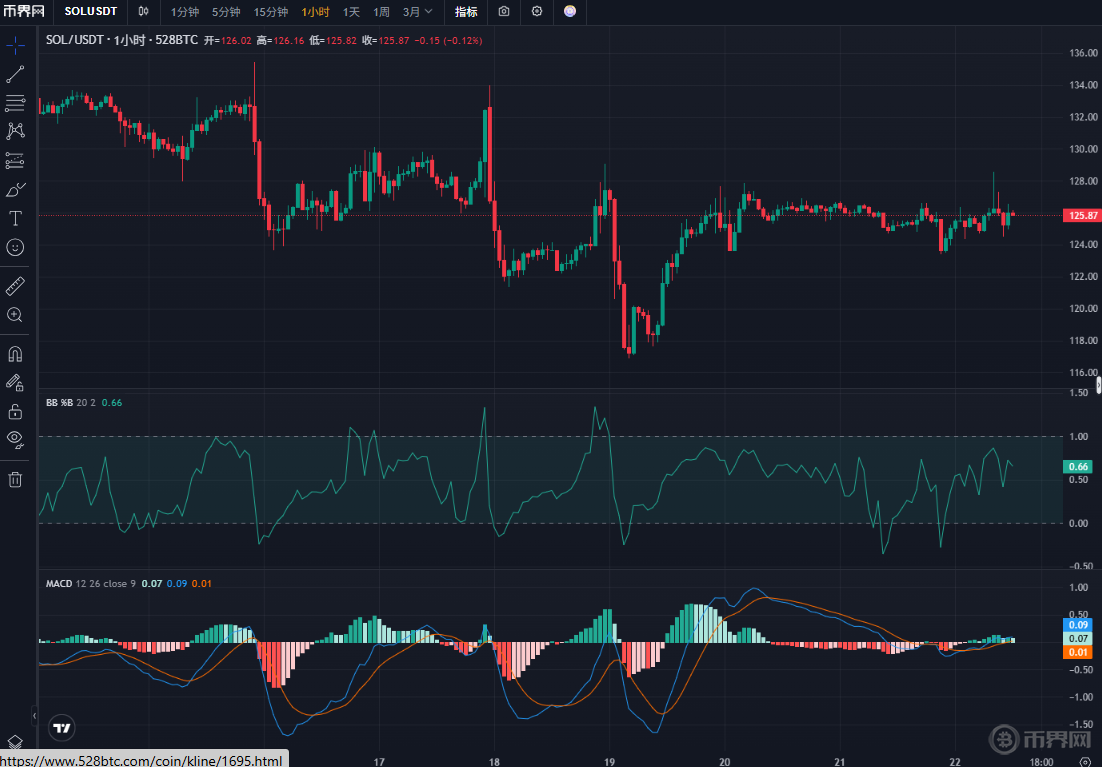Open the candlestick chart type selector
1102x767 pixels.
click(x=144, y=12)
